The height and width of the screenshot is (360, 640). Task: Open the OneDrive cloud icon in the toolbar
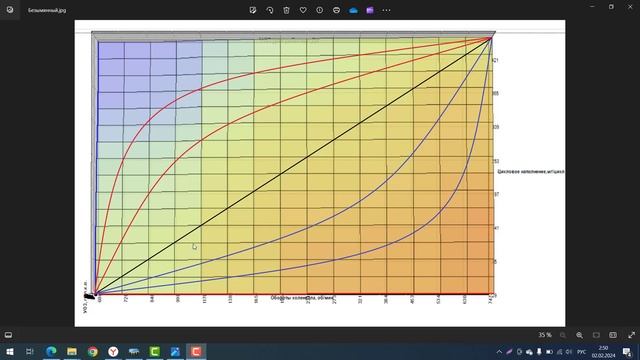click(x=353, y=10)
